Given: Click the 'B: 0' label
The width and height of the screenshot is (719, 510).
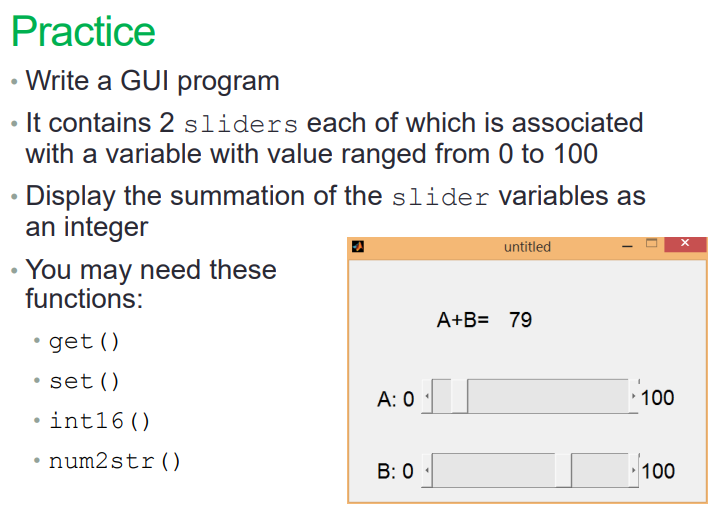Looking at the screenshot, I should click(x=395, y=471).
